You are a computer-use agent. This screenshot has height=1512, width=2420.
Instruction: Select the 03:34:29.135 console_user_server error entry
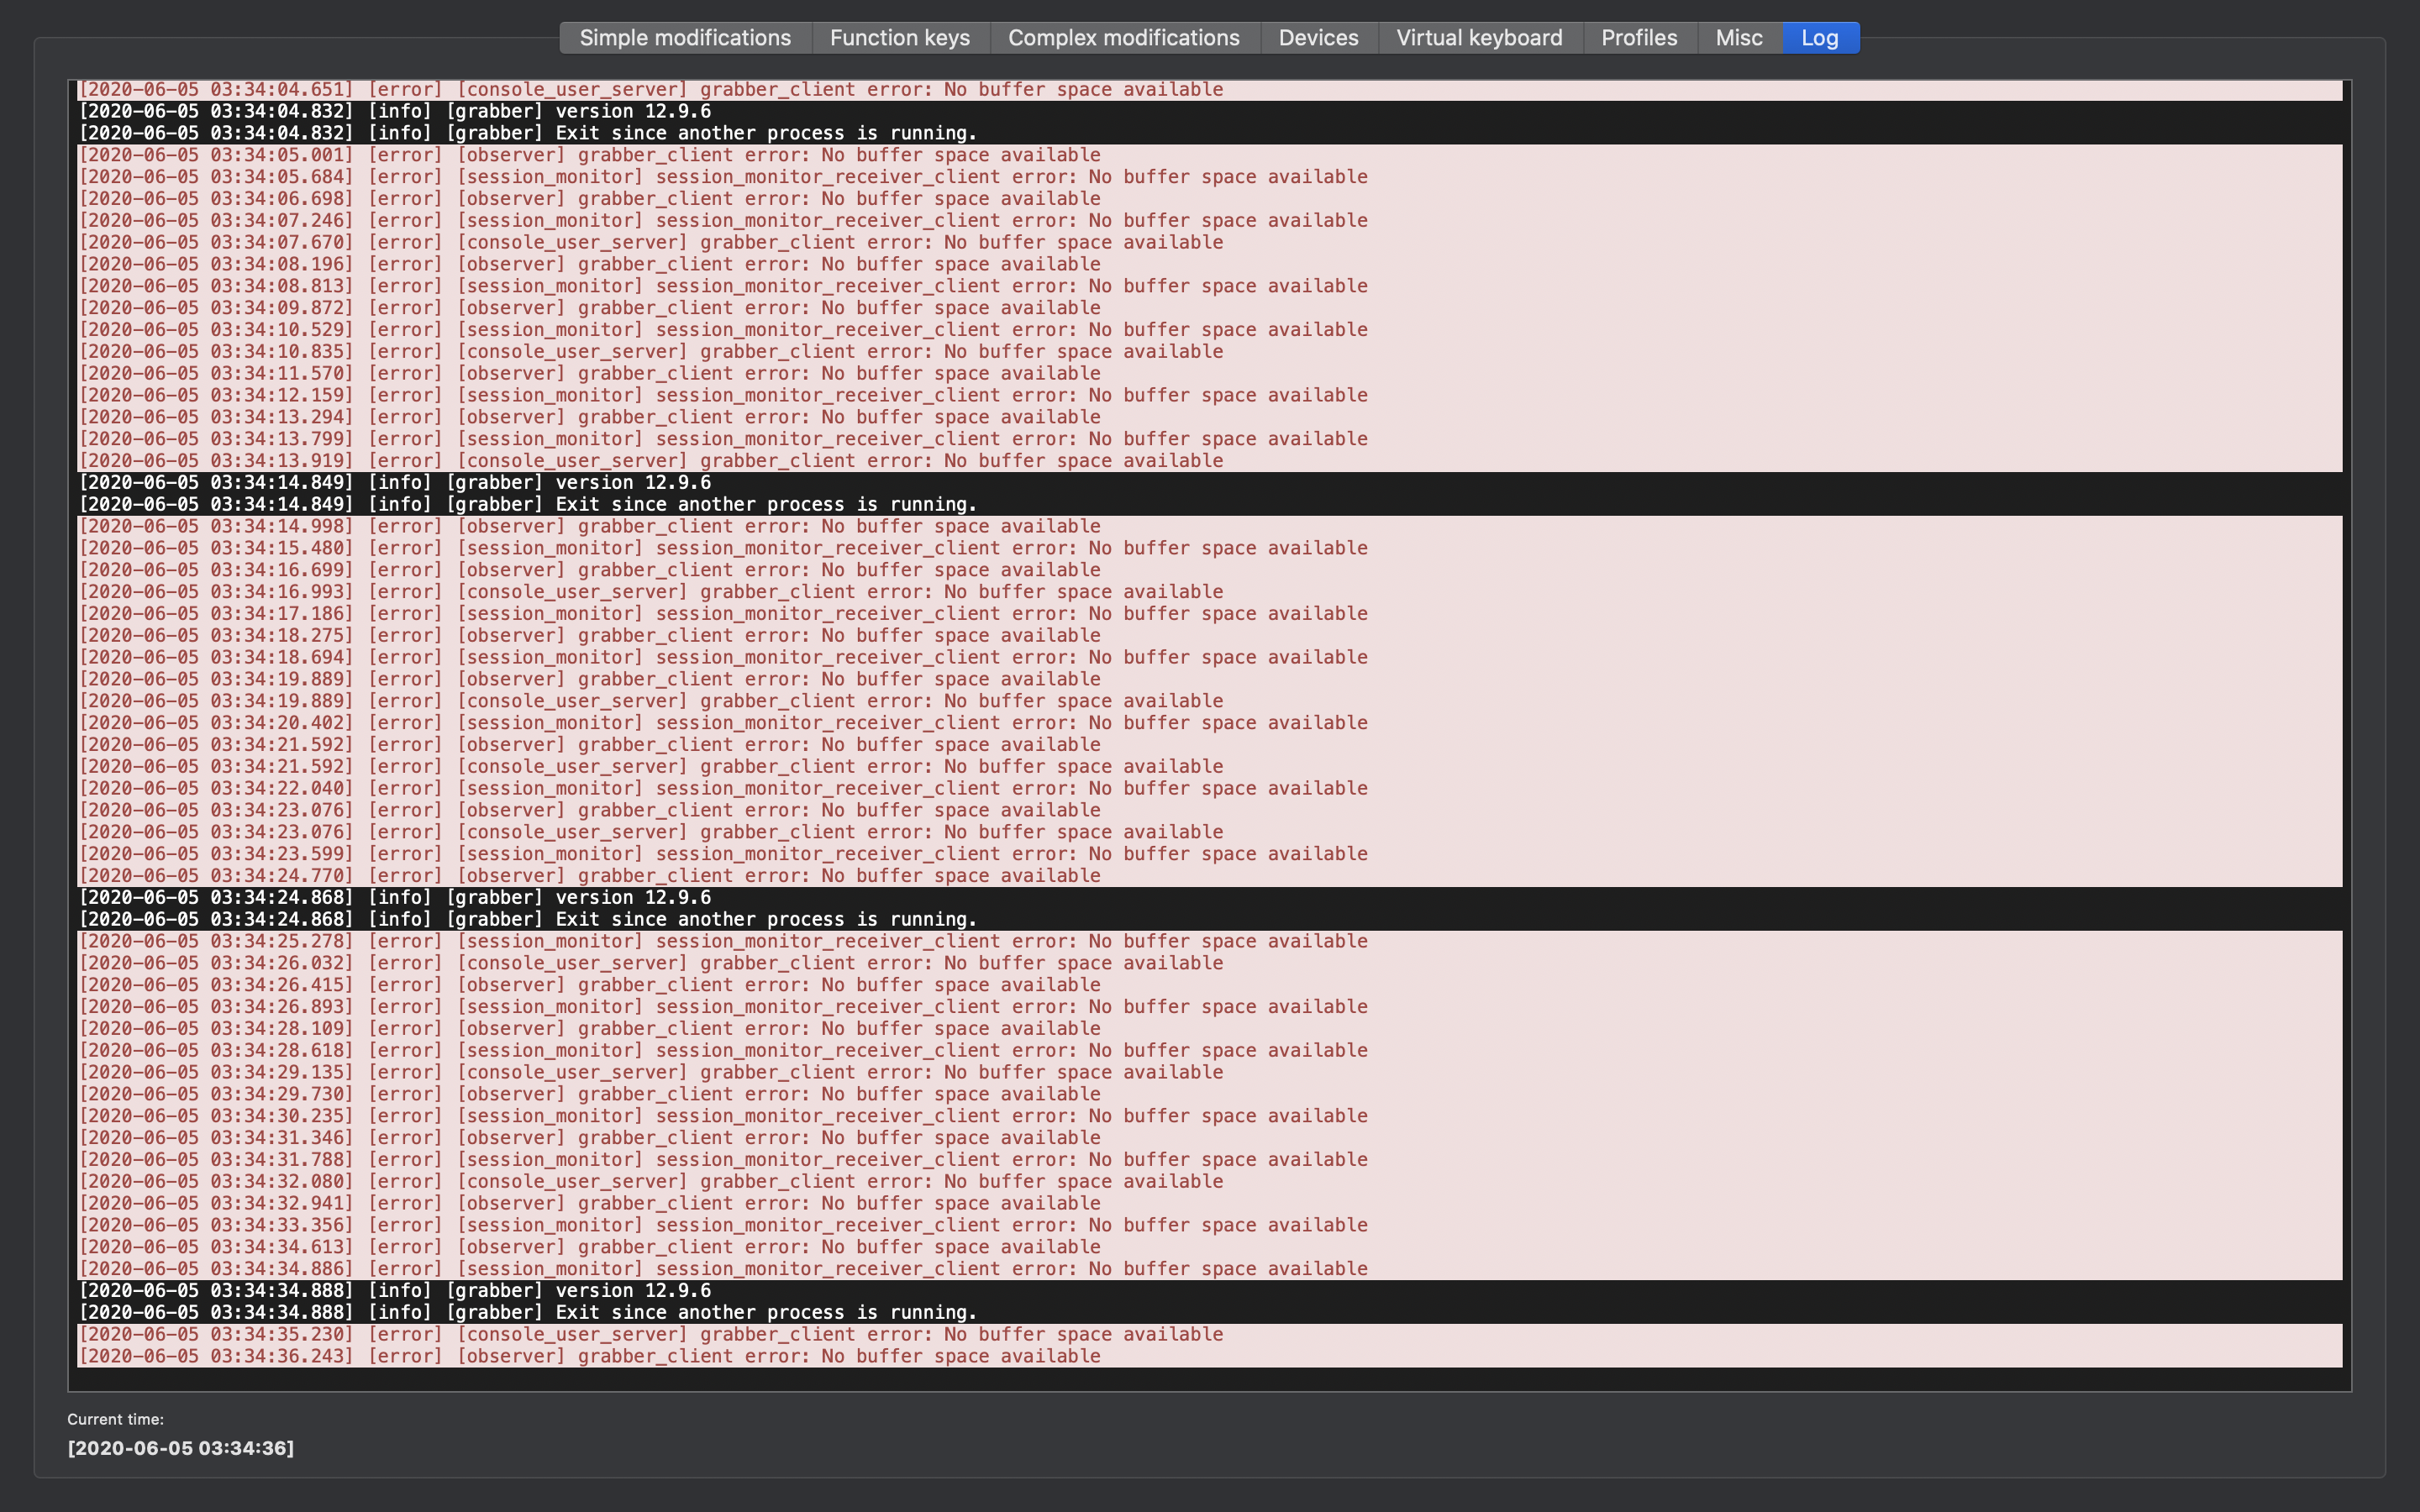tap(650, 1072)
